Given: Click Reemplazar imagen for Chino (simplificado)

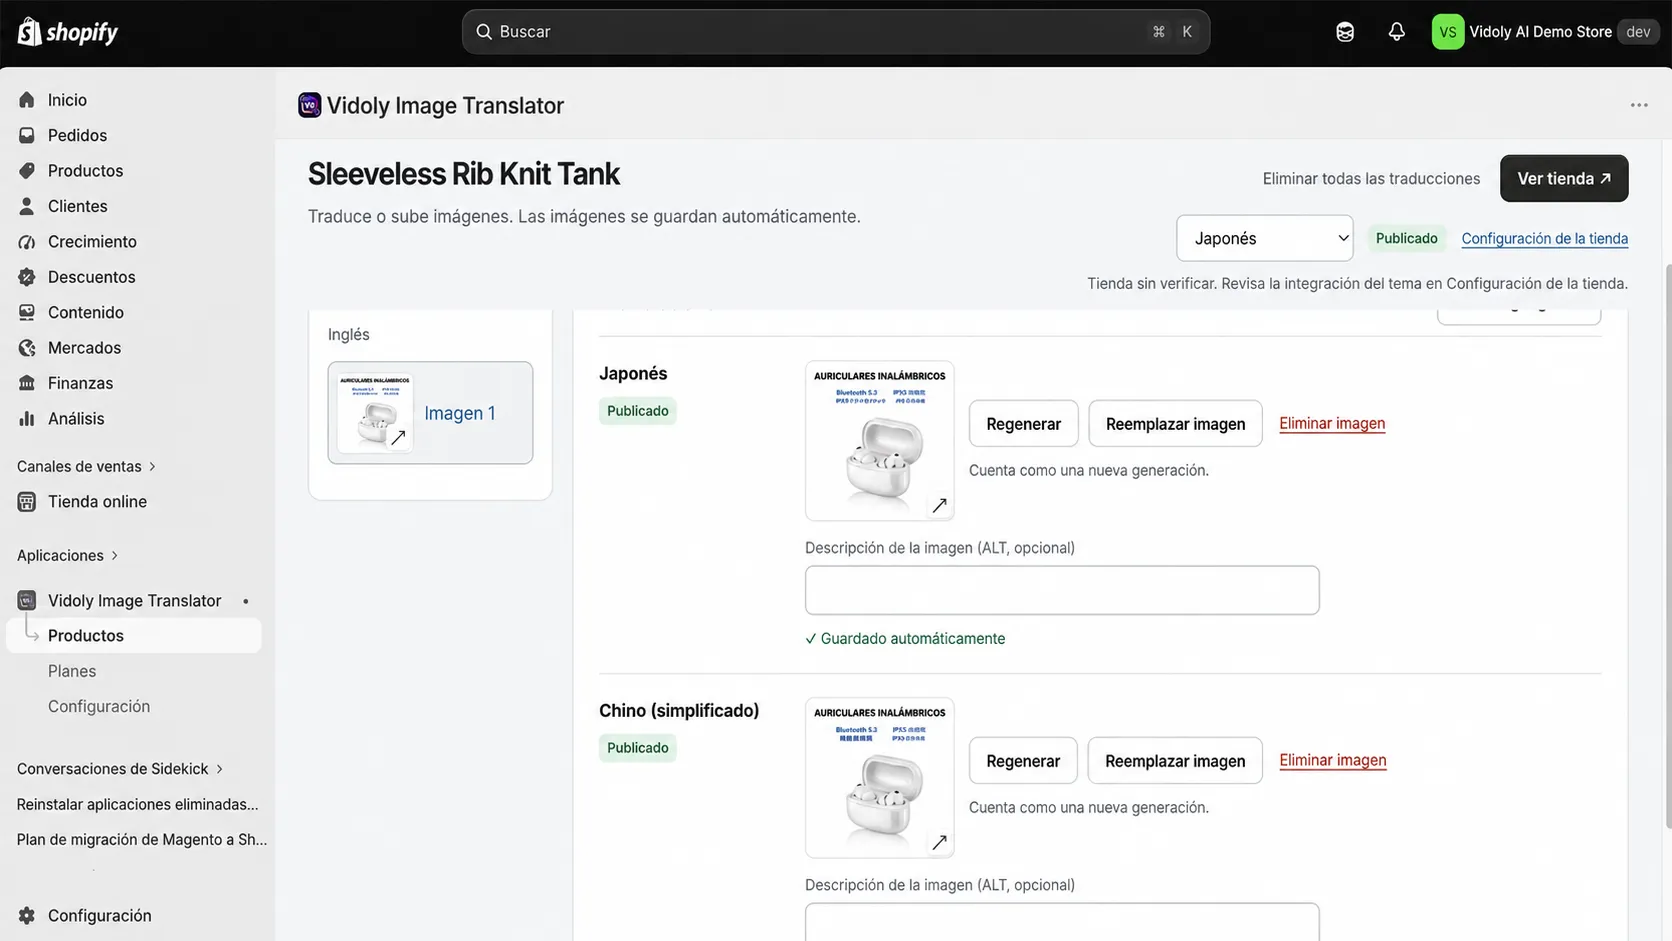Looking at the screenshot, I should (1175, 761).
